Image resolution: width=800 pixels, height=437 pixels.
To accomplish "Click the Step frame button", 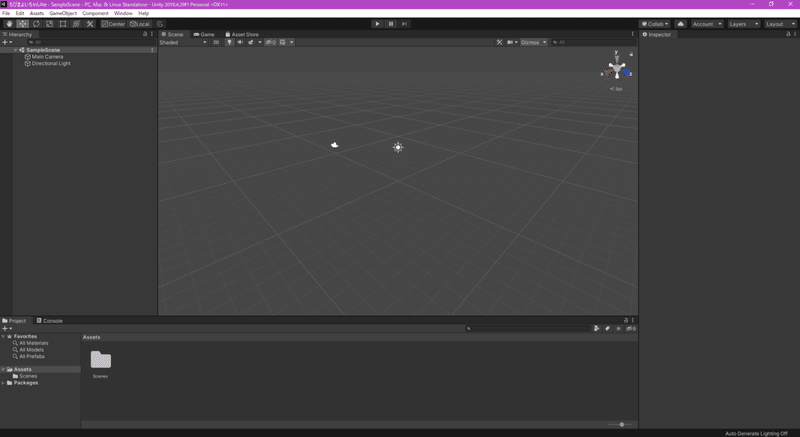I will [404, 24].
